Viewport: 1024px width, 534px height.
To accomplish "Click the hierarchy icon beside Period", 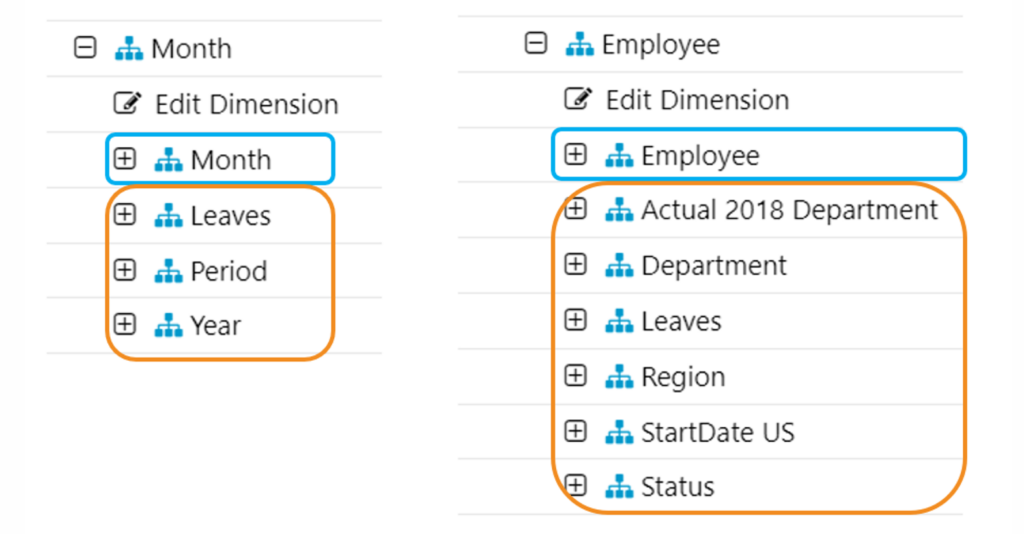I will [168, 271].
